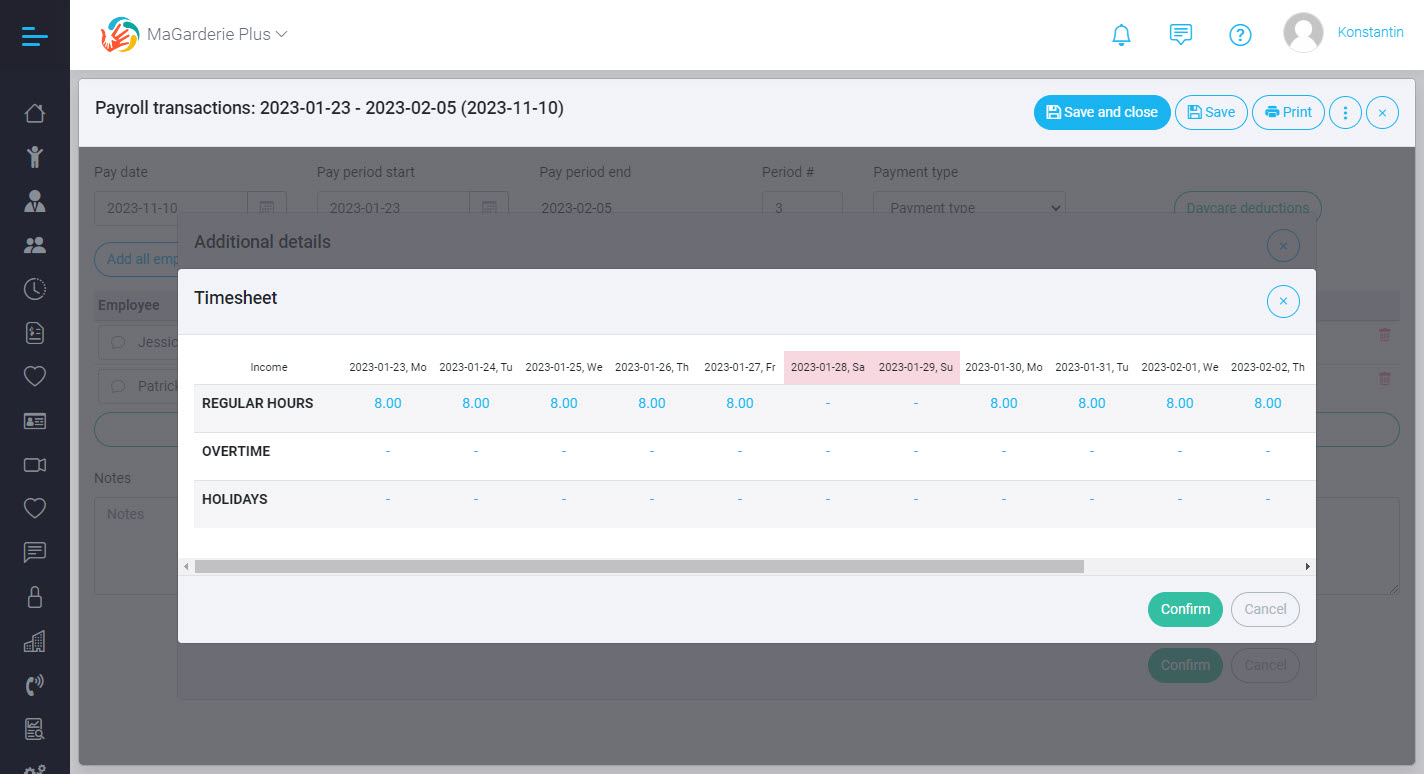Open the lock icon in the sidebar
1424x774 pixels.
[x=34, y=596]
